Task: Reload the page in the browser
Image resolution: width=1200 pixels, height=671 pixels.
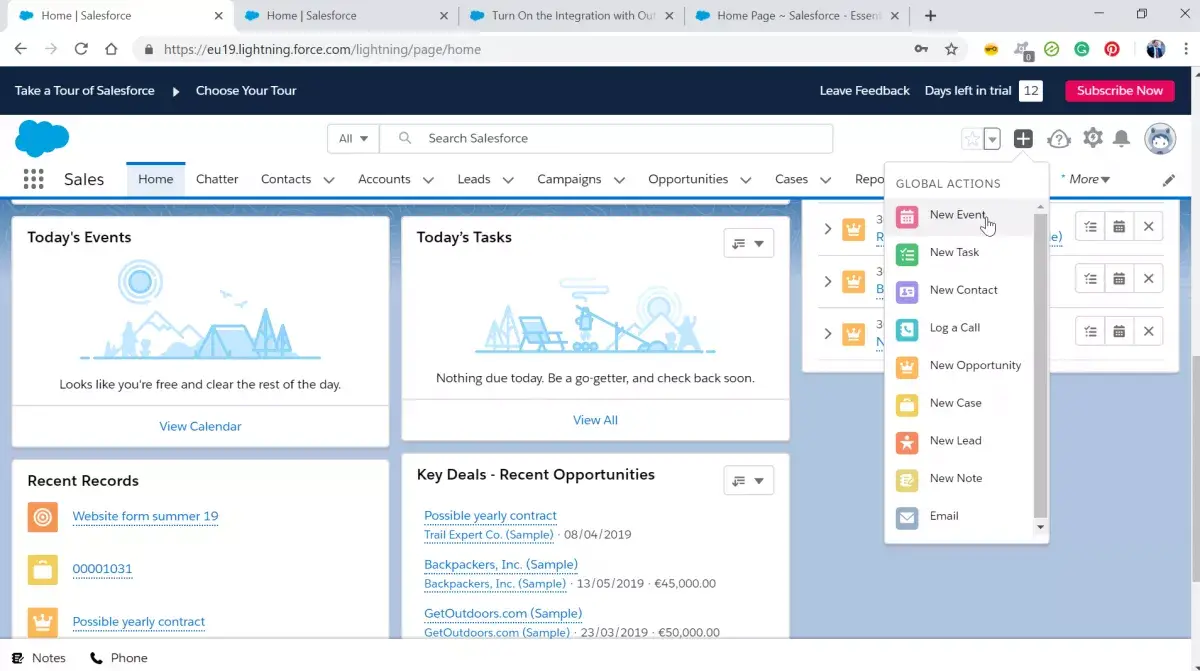Action: click(81, 49)
